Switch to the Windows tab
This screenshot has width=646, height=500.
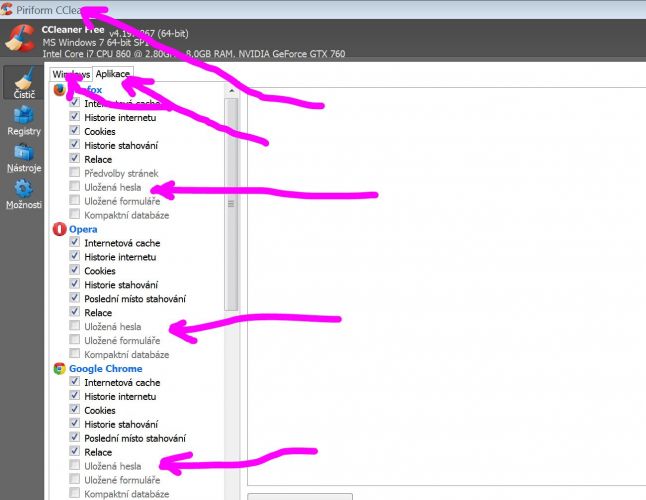tap(71, 74)
